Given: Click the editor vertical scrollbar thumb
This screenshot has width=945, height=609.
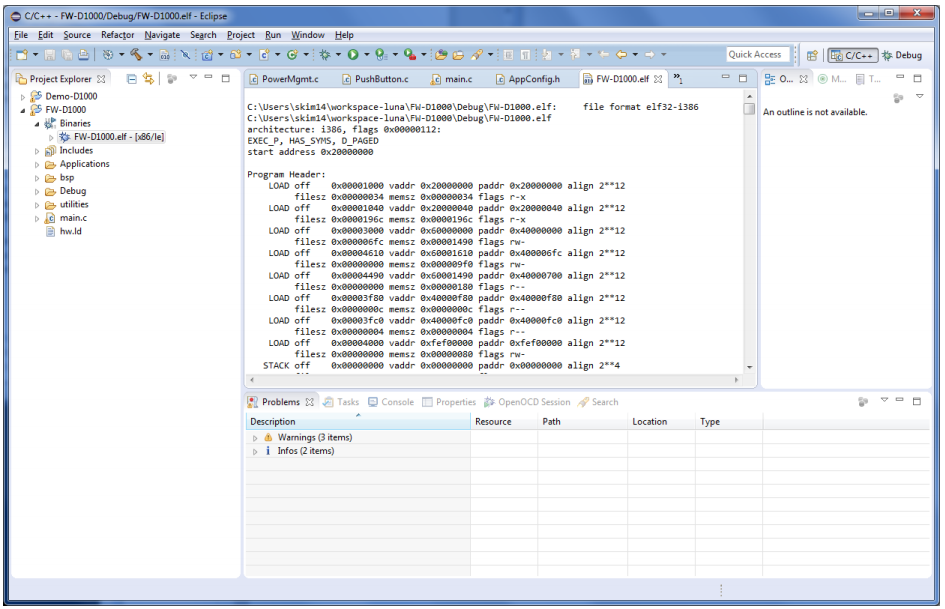Looking at the screenshot, I should click(x=749, y=109).
